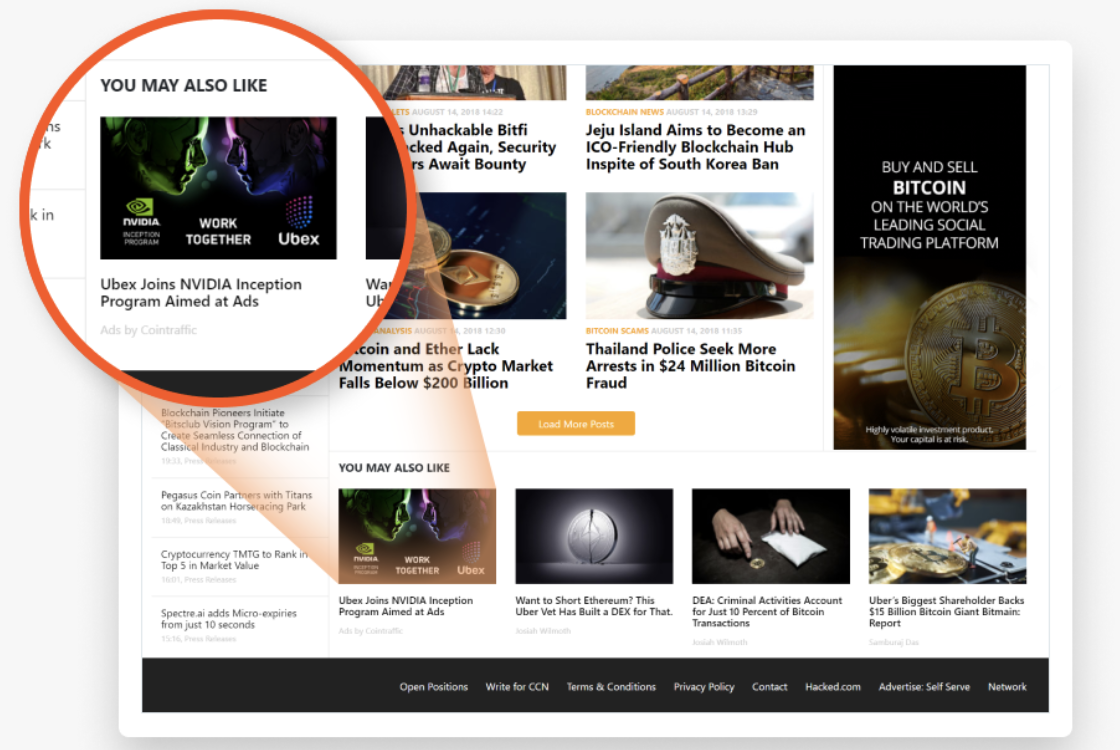Open Spectre.ai Micro-expiries press release
Viewport: 1120px width, 750px height.
coord(229,619)
